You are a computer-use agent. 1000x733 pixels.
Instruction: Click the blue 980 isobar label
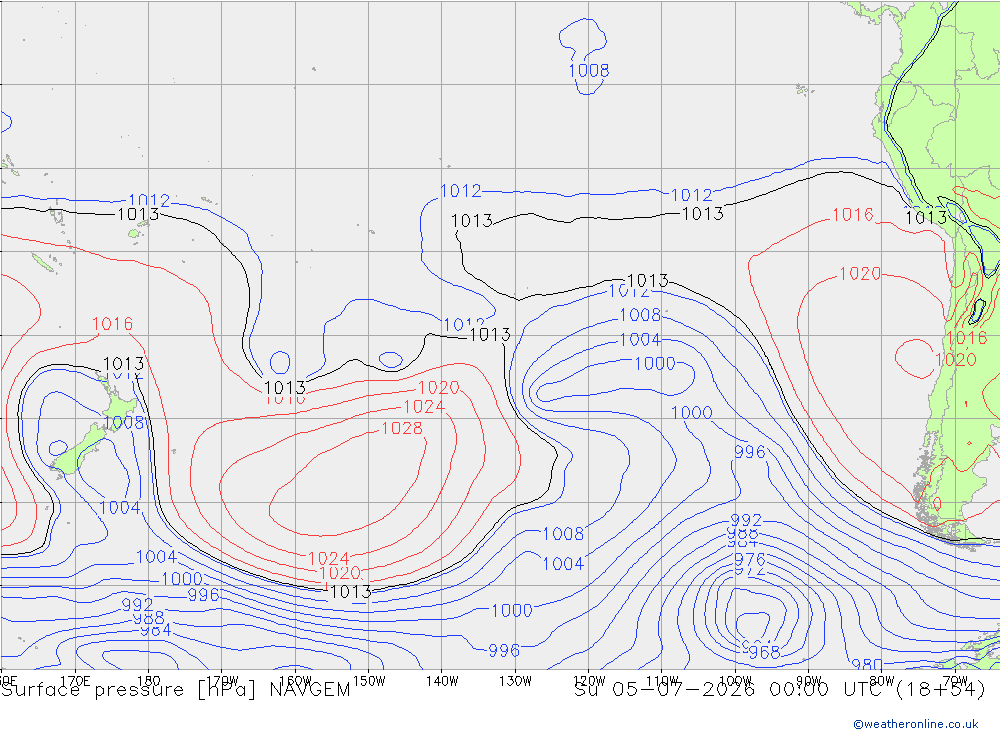(867, 664)
